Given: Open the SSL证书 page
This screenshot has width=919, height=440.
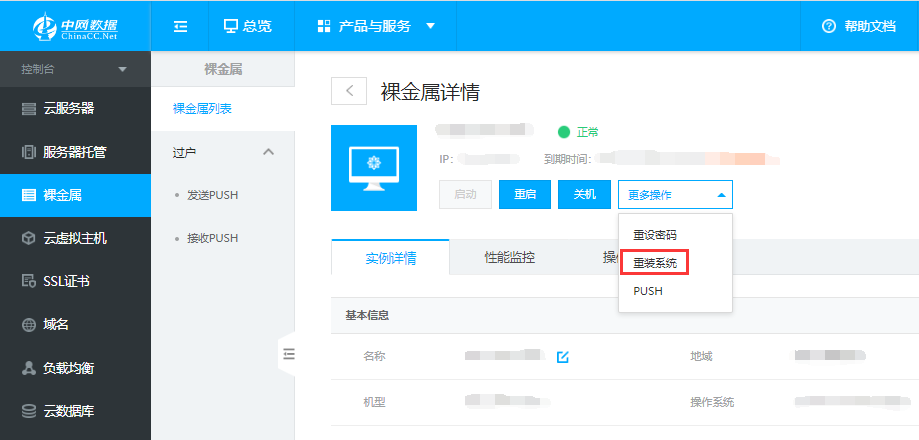Looking at the screenshot, I should coord(75,282).
